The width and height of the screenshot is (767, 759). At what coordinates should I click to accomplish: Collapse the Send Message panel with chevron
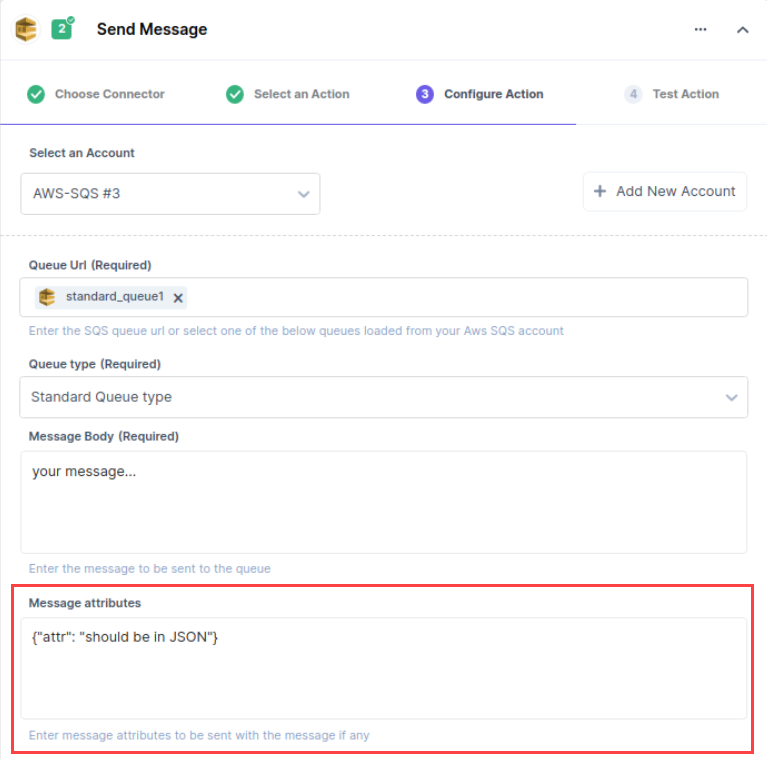(x=743, y=30)
